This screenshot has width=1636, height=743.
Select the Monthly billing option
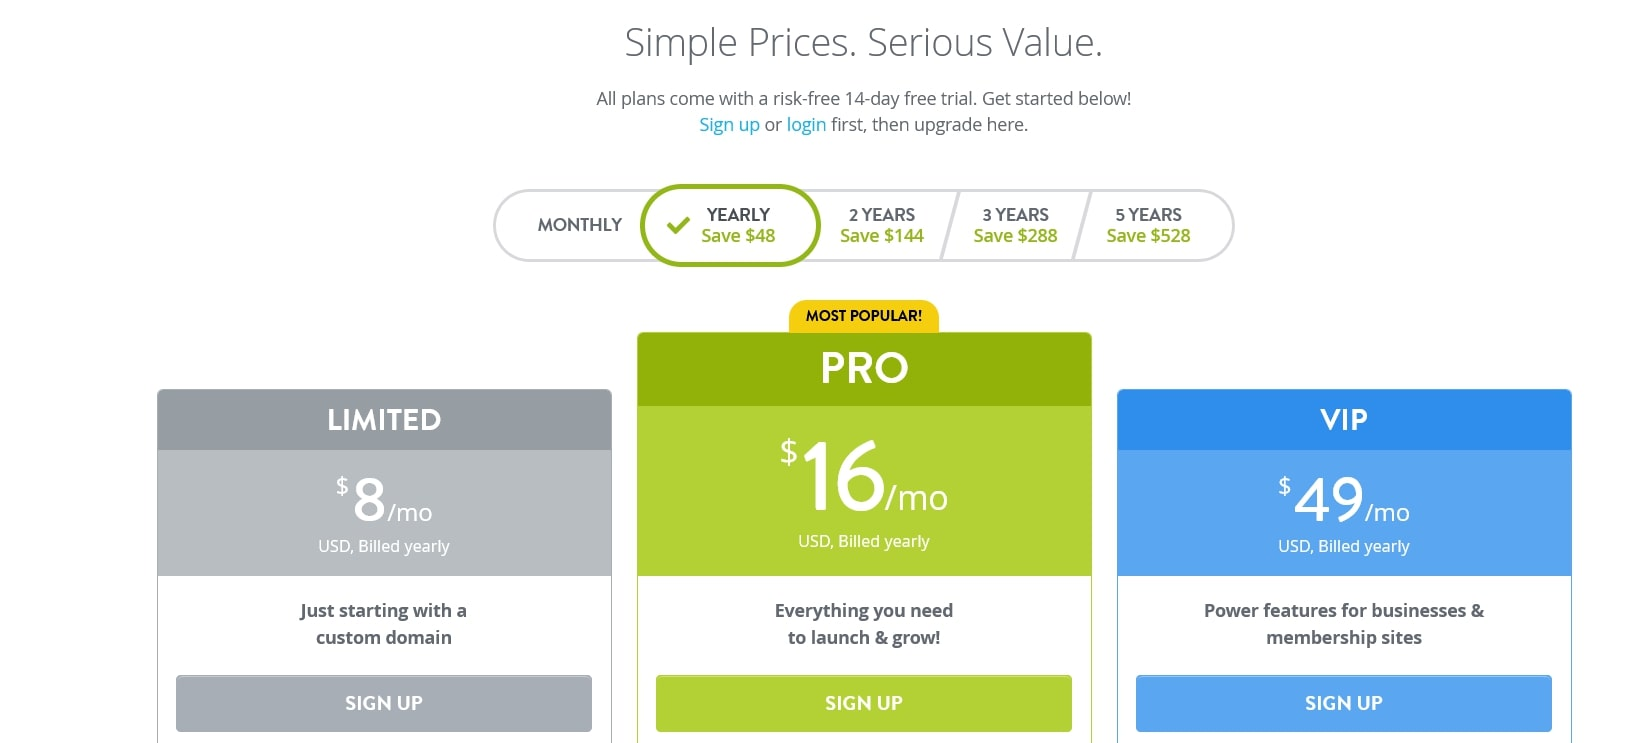[579, 225]
